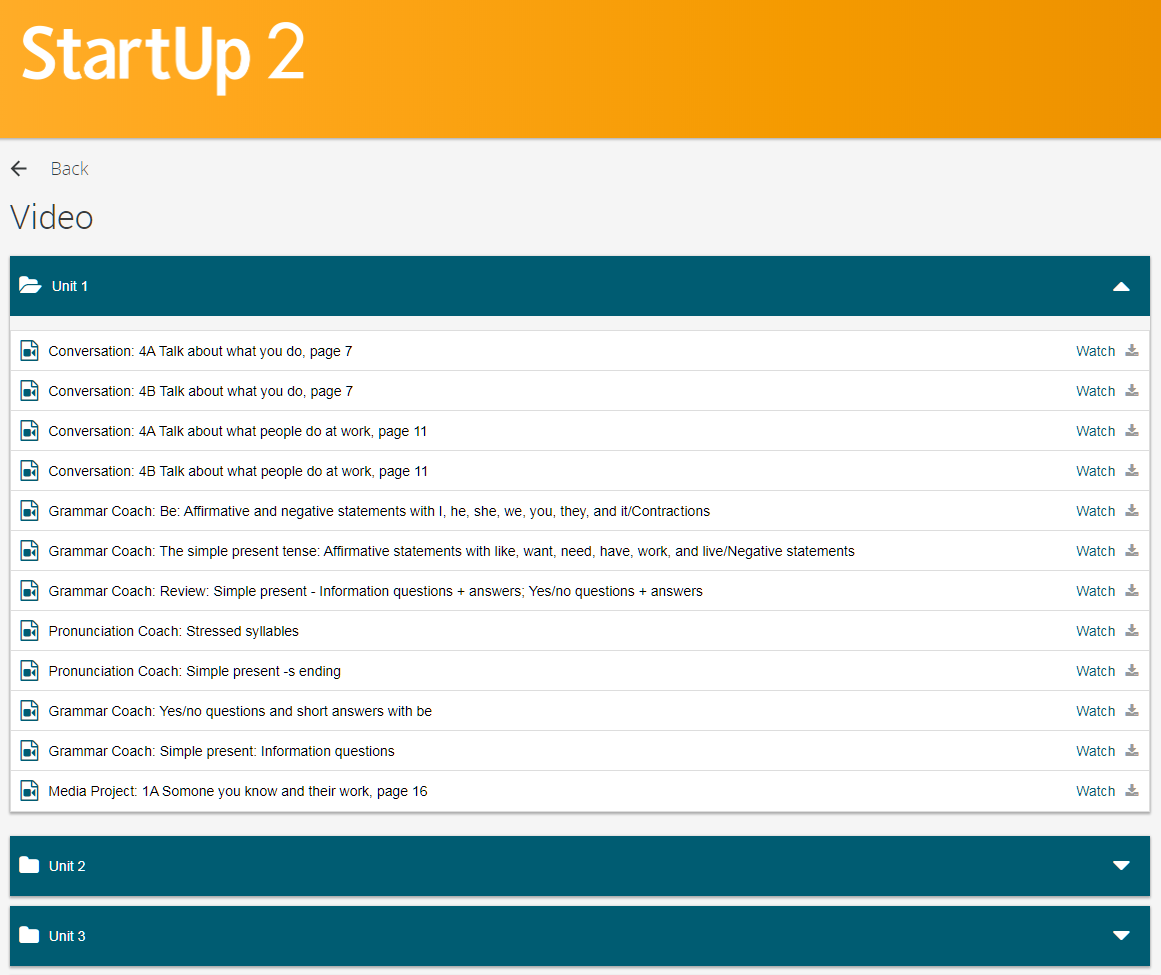Click video file icon for Yes/no questions with be
This screenshot has width=1161, height=975.
point(30,710)
